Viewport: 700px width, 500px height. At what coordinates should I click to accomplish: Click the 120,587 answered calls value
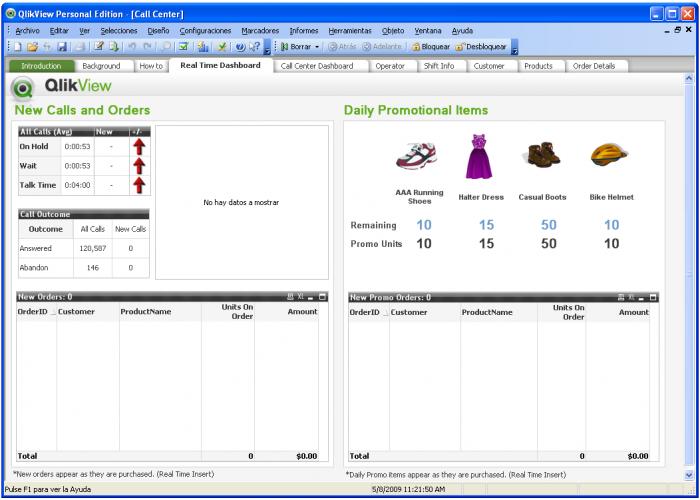click(93, 249)
